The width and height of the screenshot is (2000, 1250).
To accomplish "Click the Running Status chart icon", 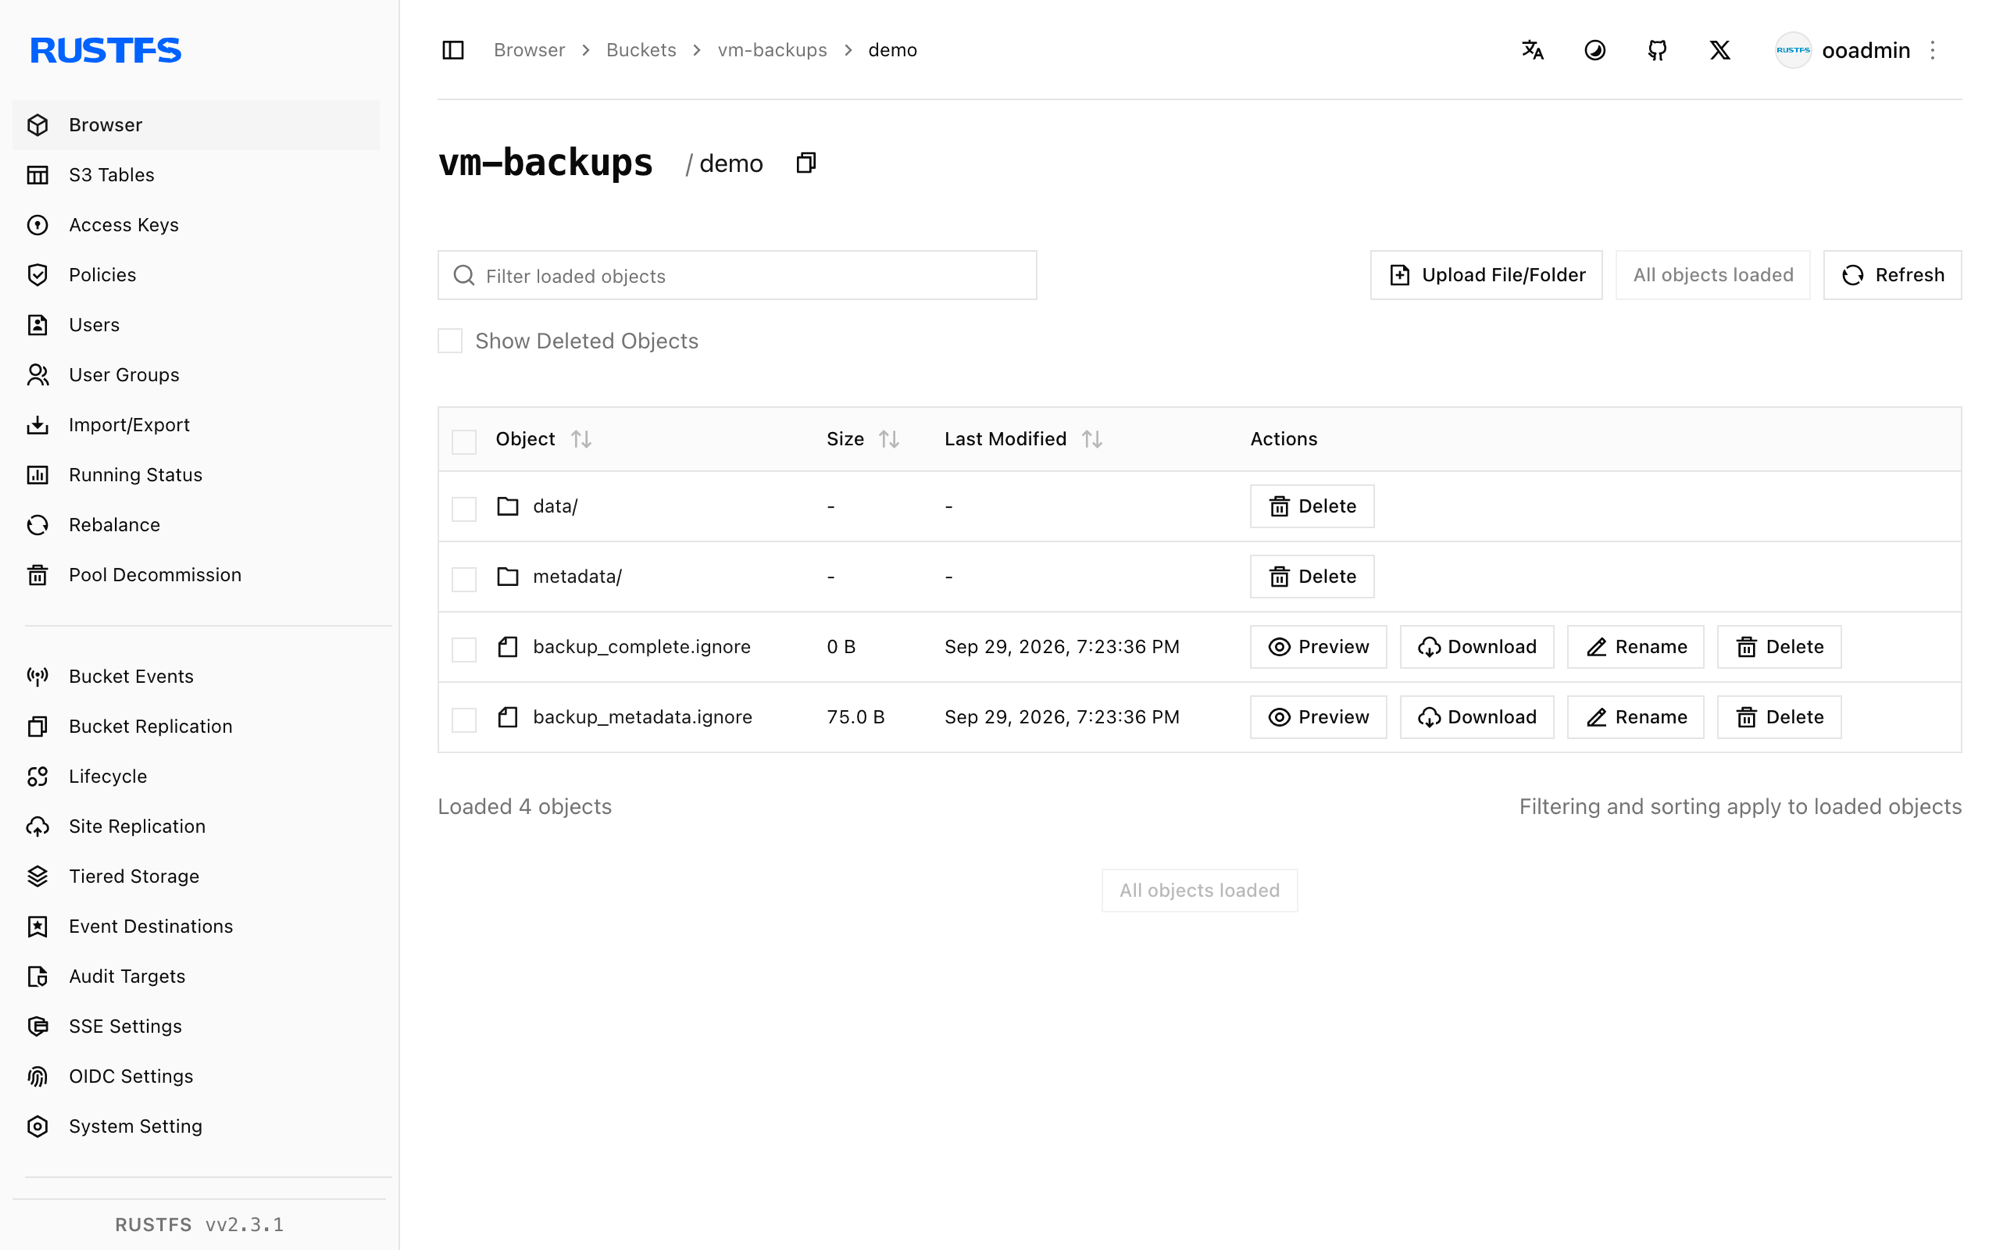I will (38, 475).
